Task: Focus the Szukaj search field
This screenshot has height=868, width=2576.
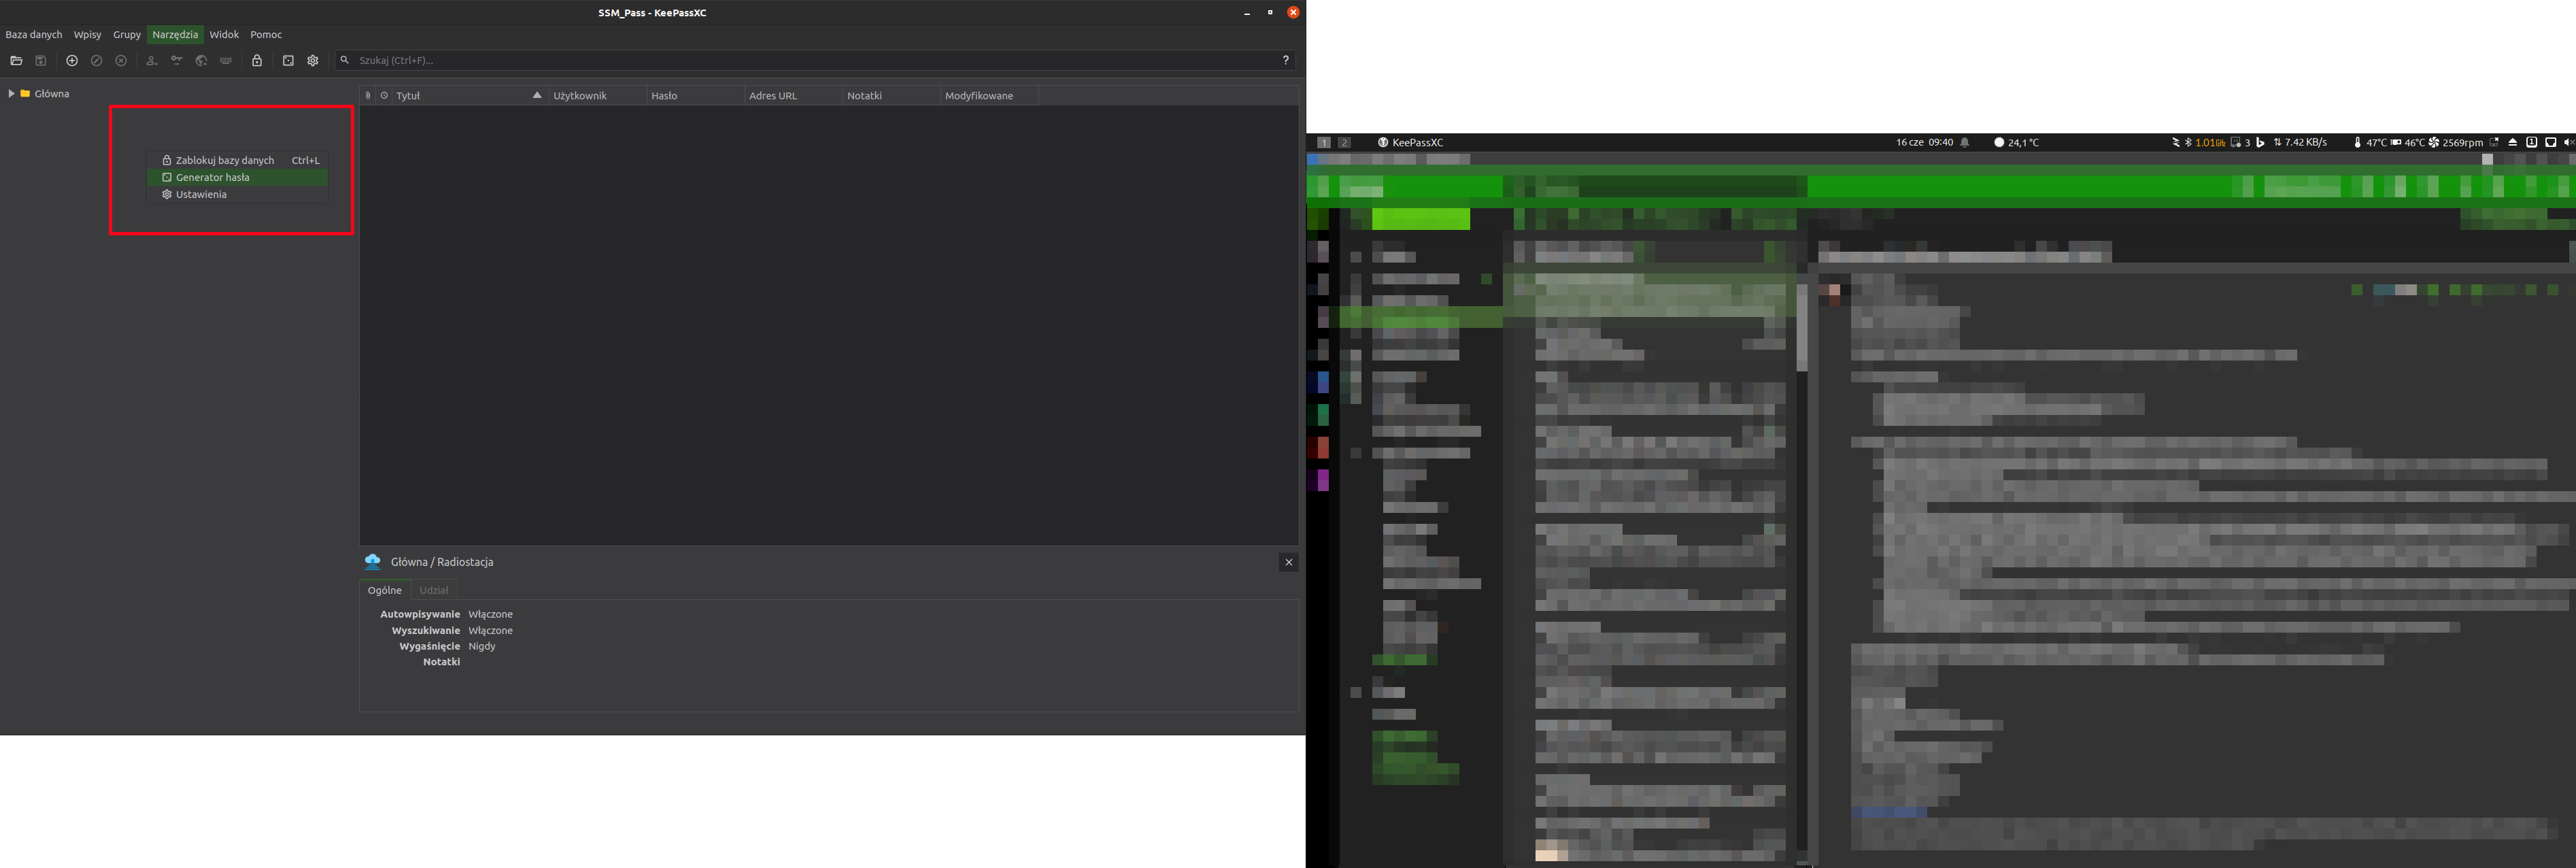Action: (x=815, y=61)
